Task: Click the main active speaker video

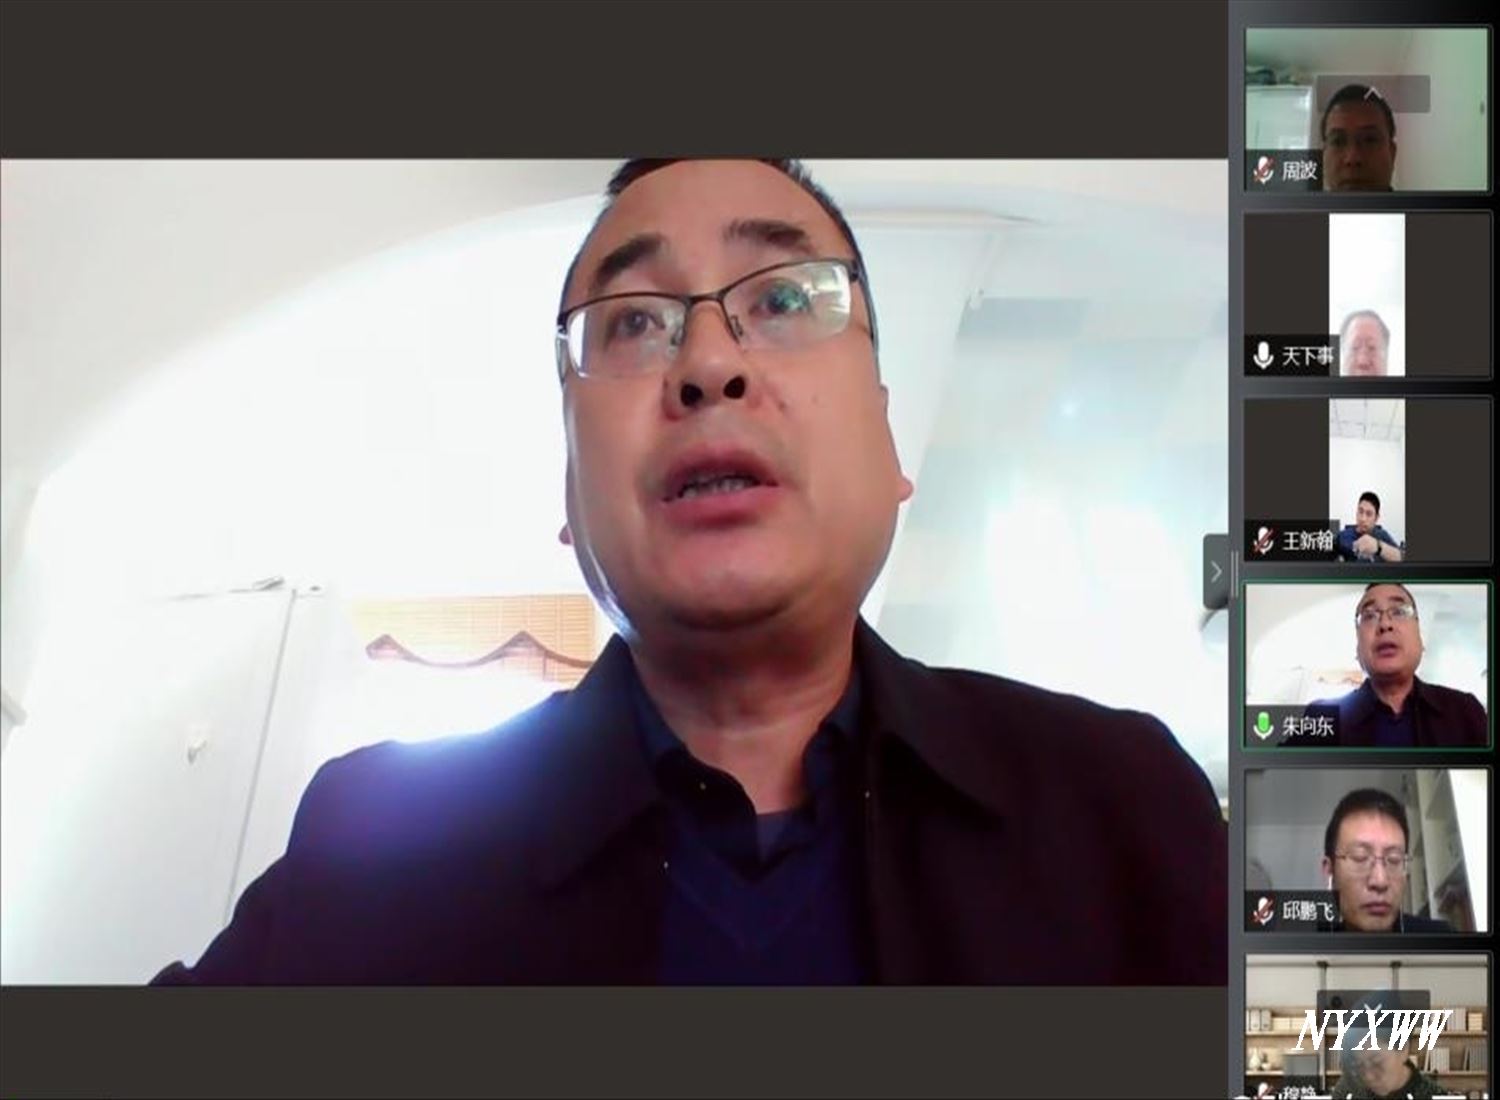Action: pos(614,572)
